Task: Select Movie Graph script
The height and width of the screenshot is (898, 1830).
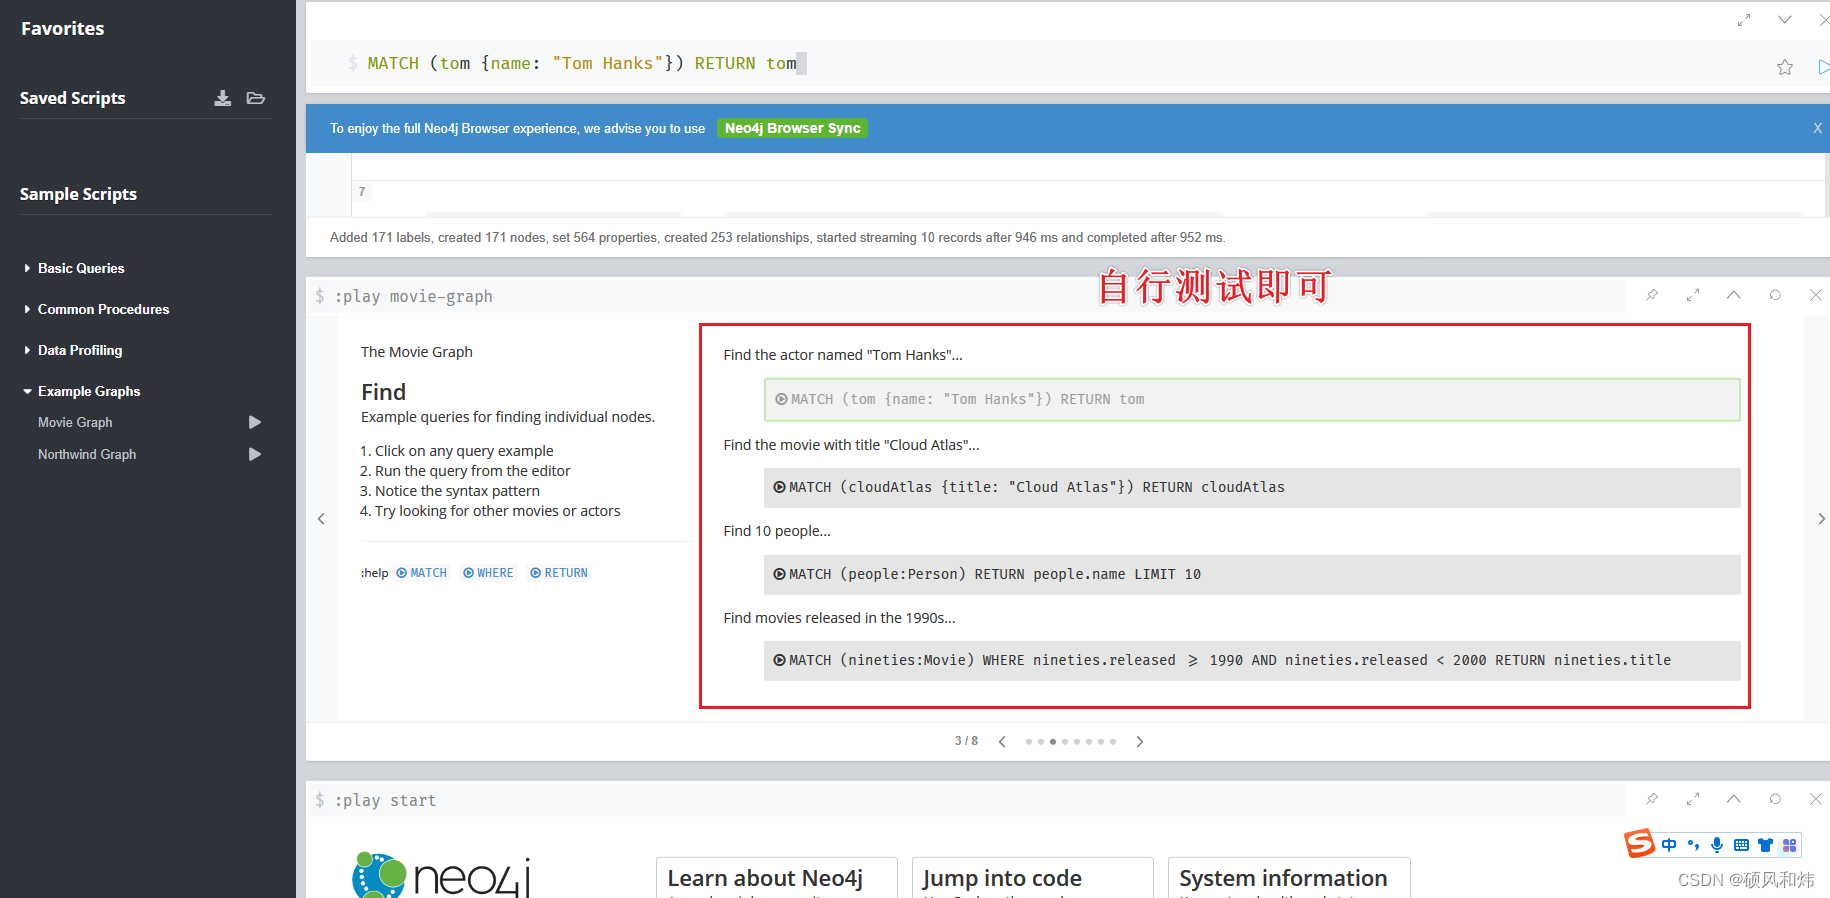Action: (75, 422)
